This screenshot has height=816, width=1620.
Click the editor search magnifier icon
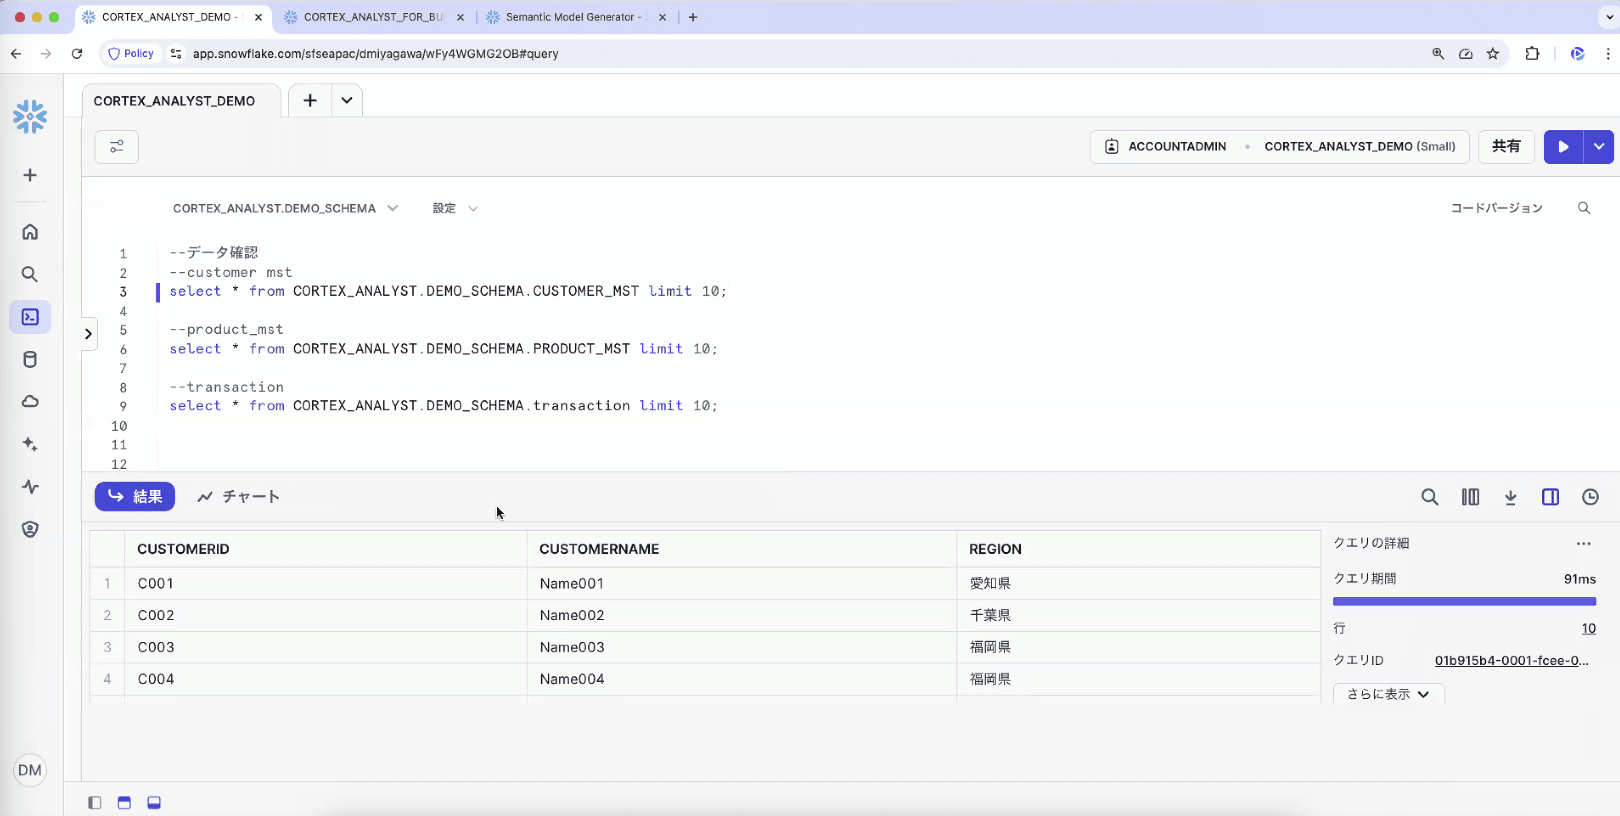1584,208
